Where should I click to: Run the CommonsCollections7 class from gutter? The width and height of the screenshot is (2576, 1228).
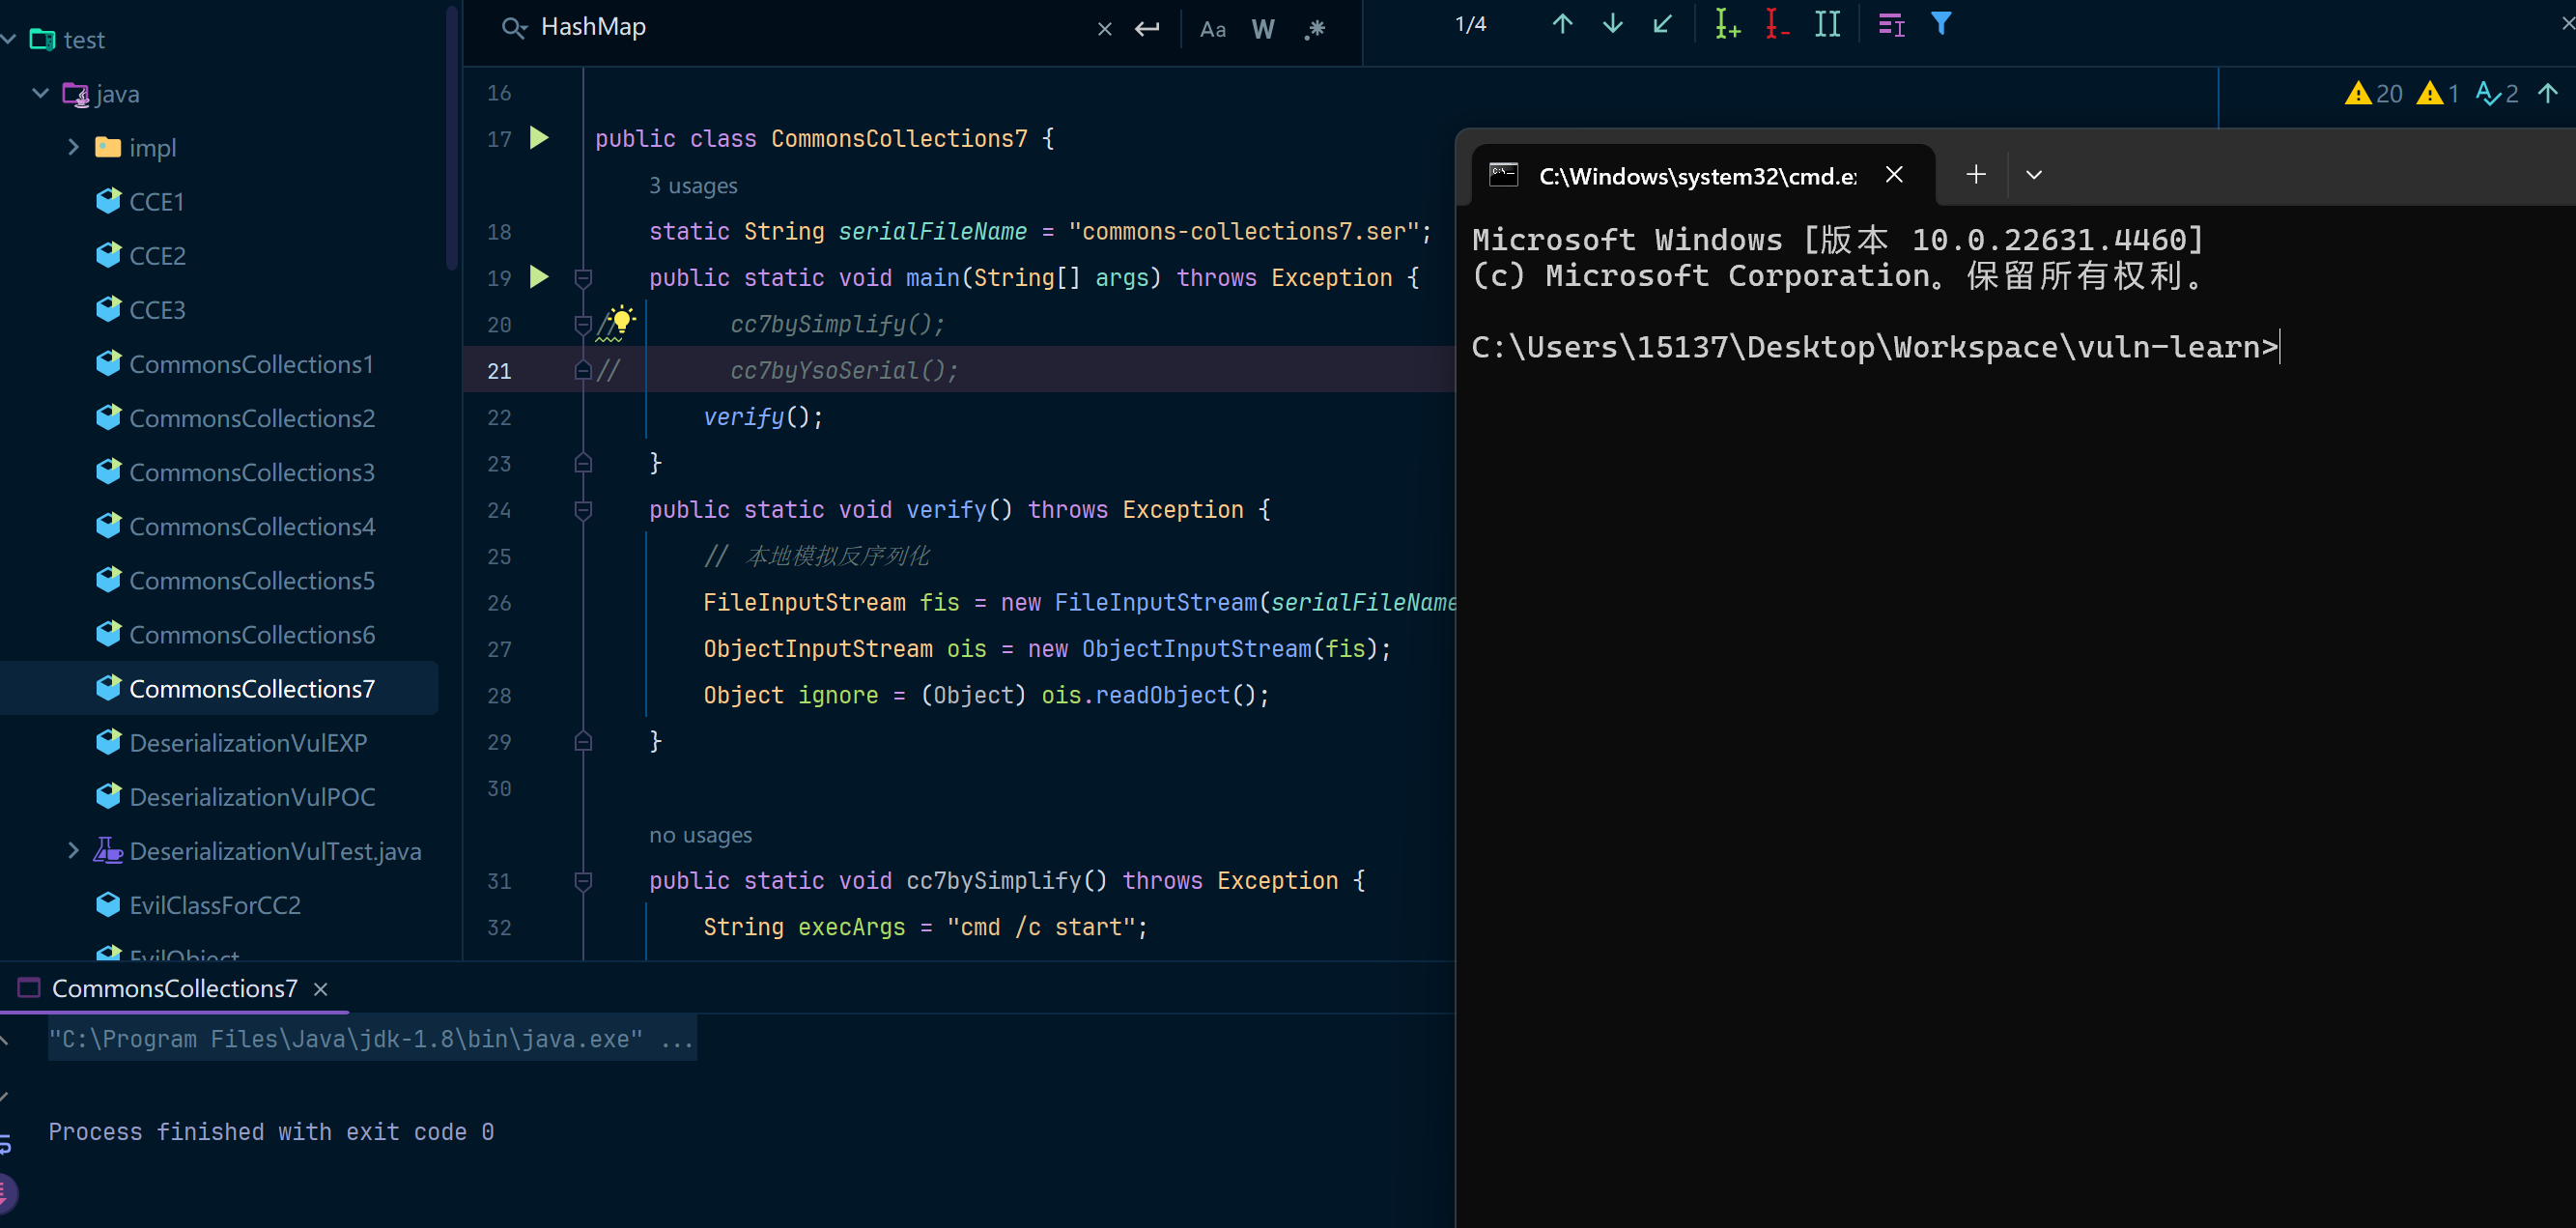[539, 138]
